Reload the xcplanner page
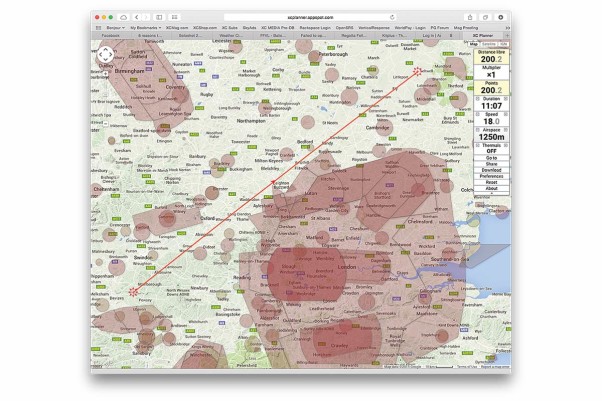 click(392, 17)
